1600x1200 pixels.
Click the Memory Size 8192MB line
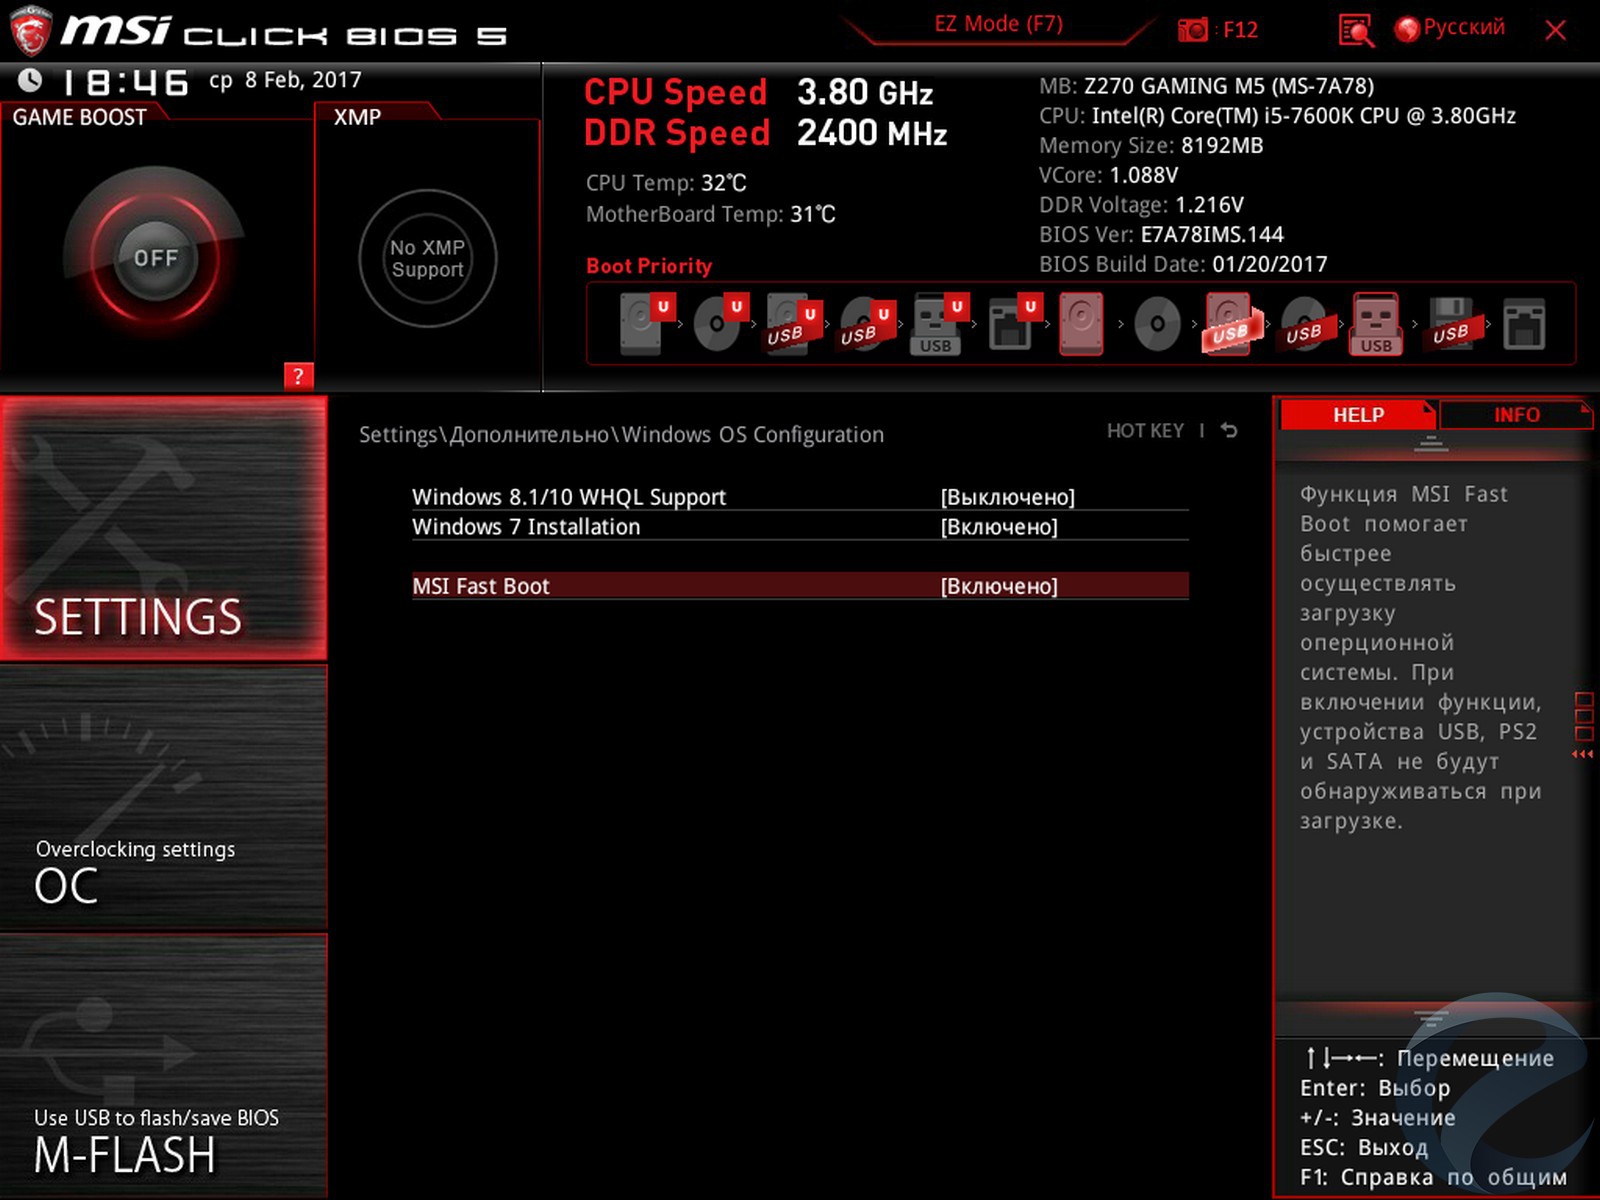click(x=1151, y=146)
